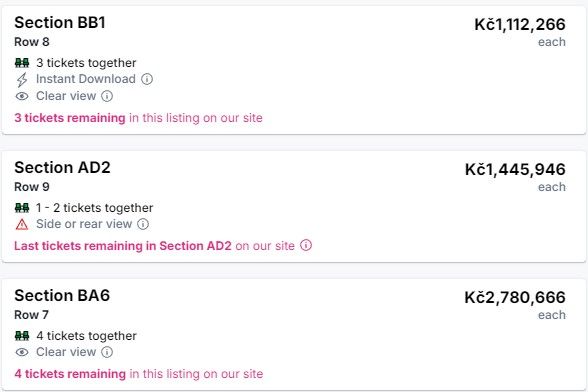Click the eye icon in Section BA6 listing
The image size is (588, 392).
coord(22,352)
